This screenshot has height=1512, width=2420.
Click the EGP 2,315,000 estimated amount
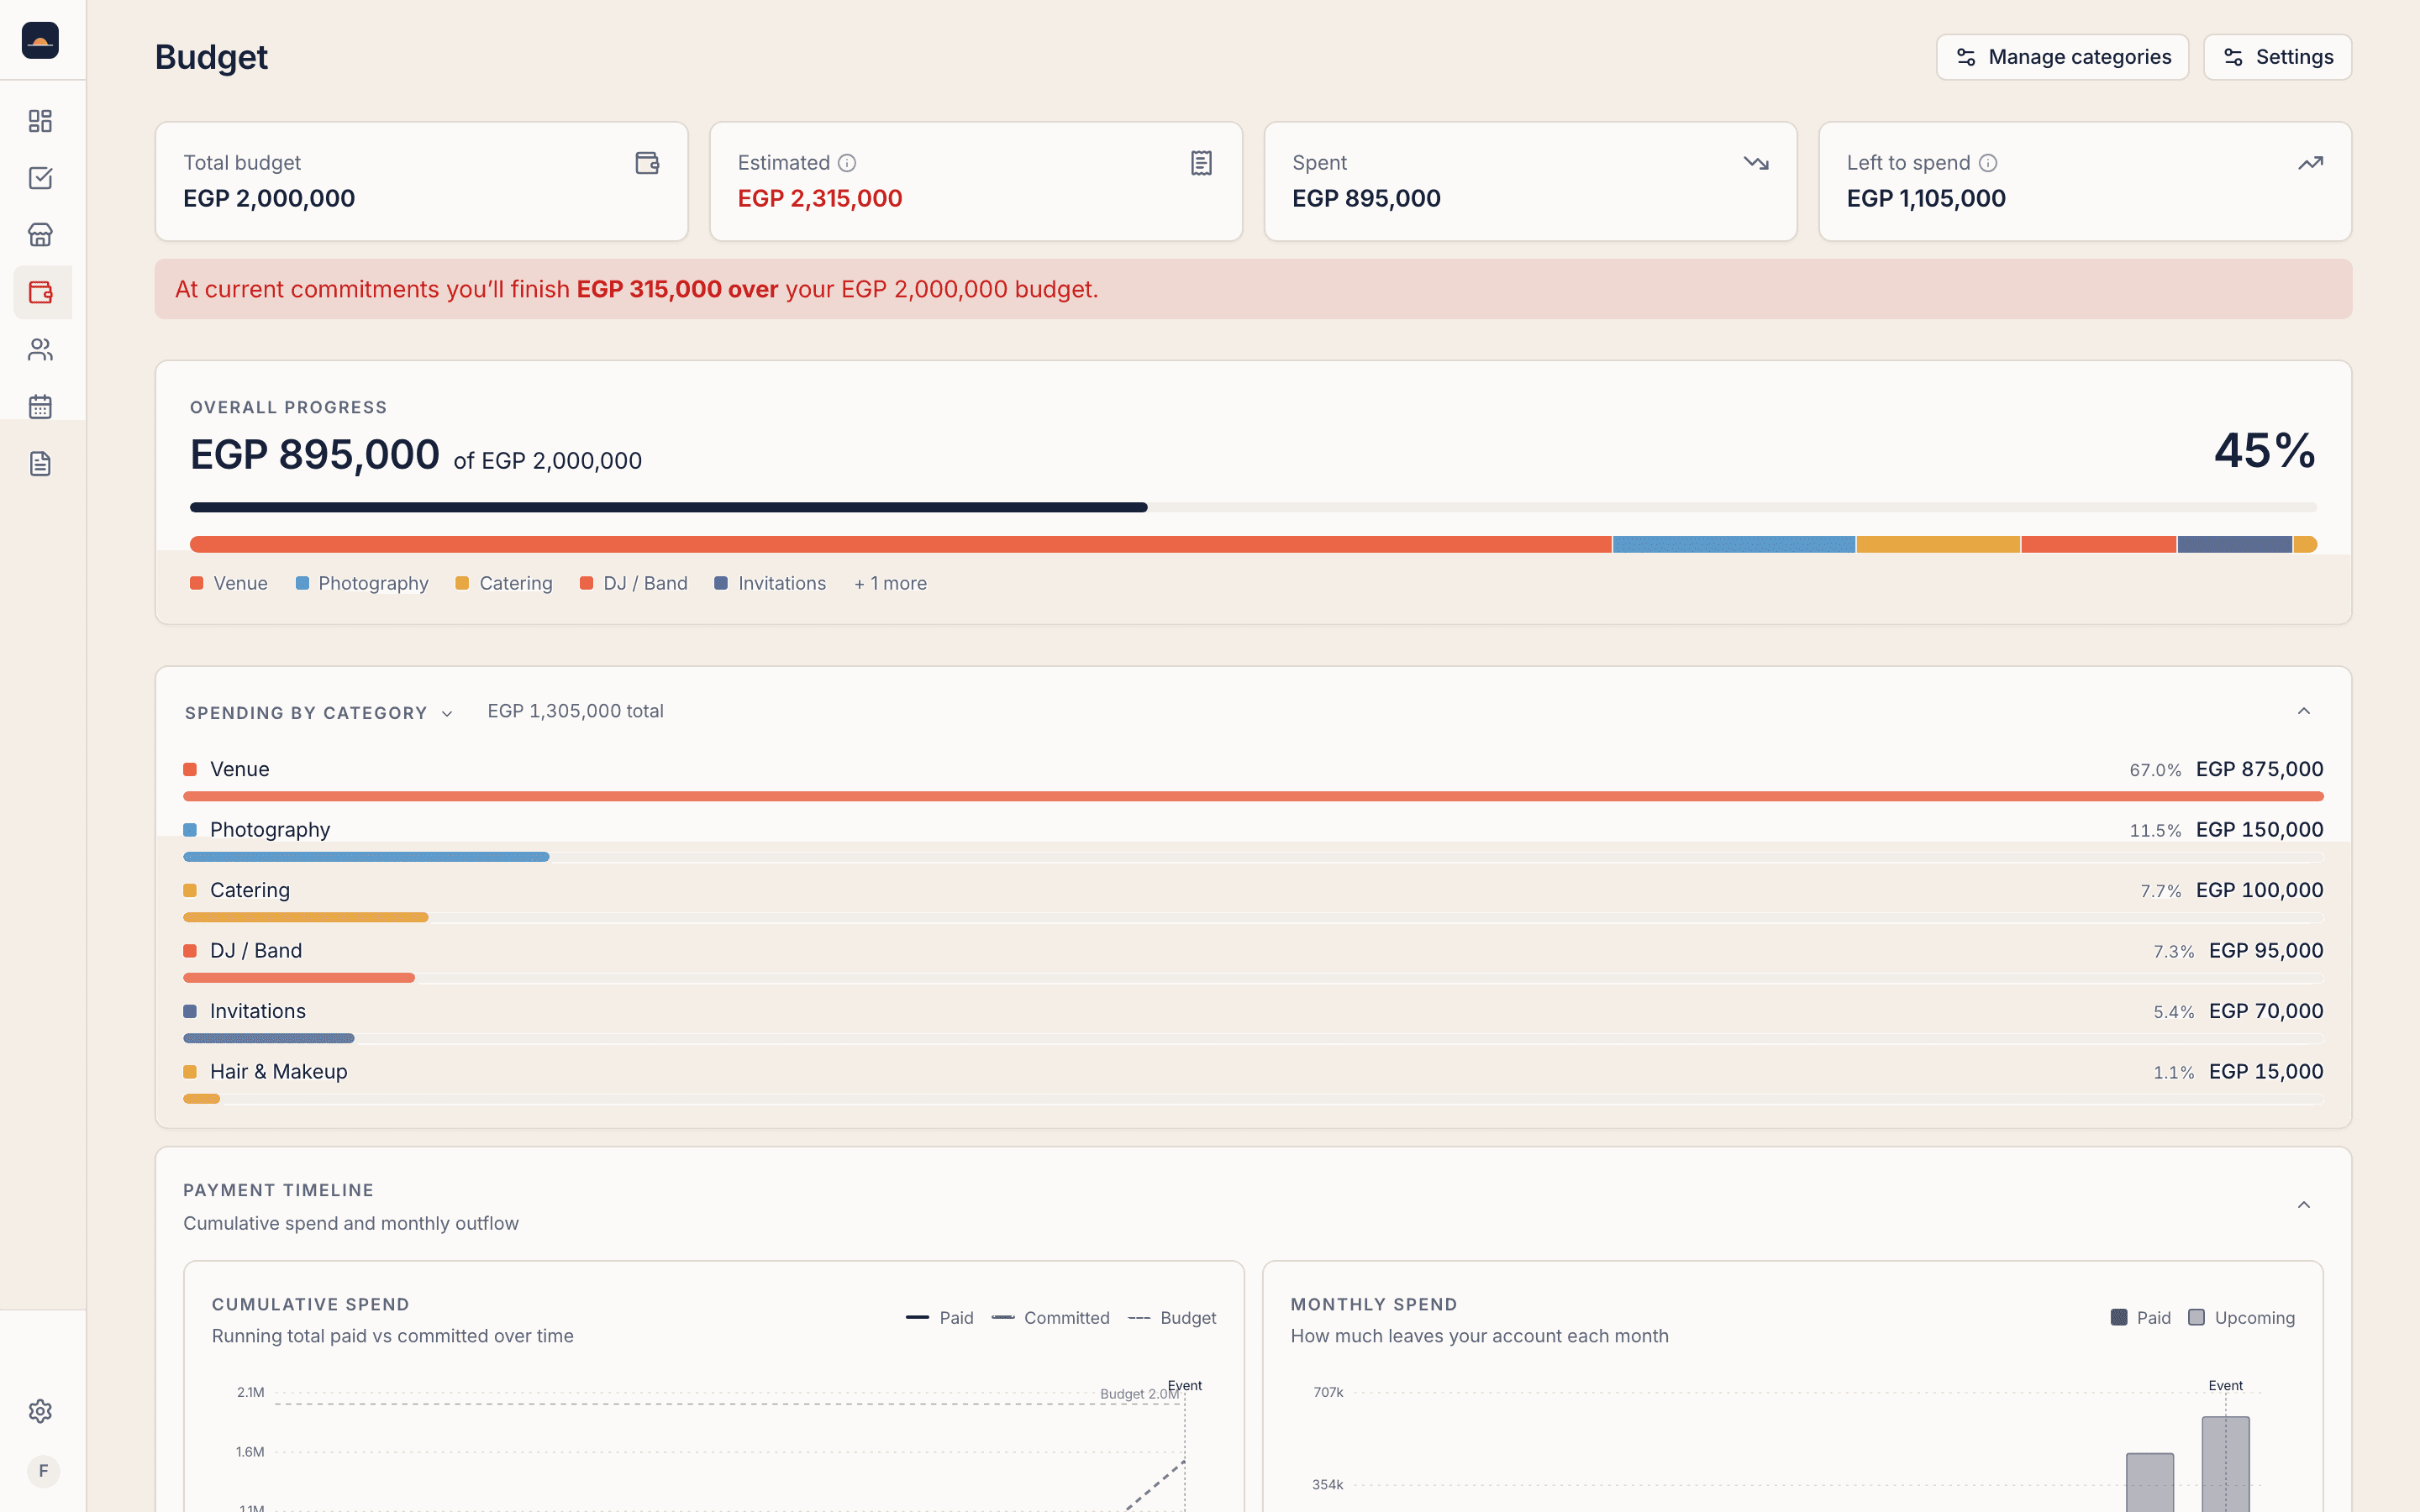[820, 199]
